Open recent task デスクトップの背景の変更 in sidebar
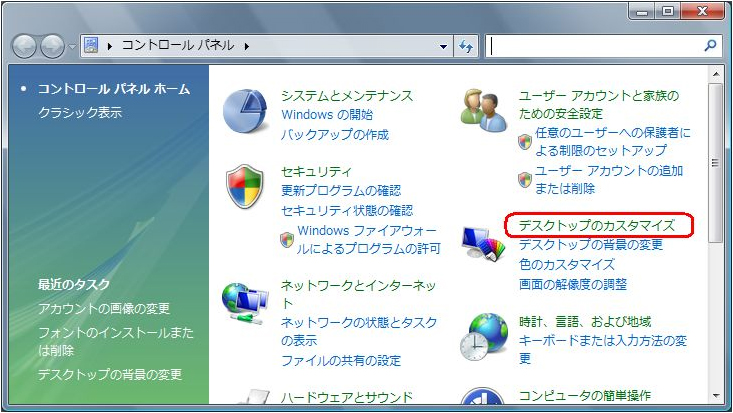 pyautogui.click(x=110, y=375)
